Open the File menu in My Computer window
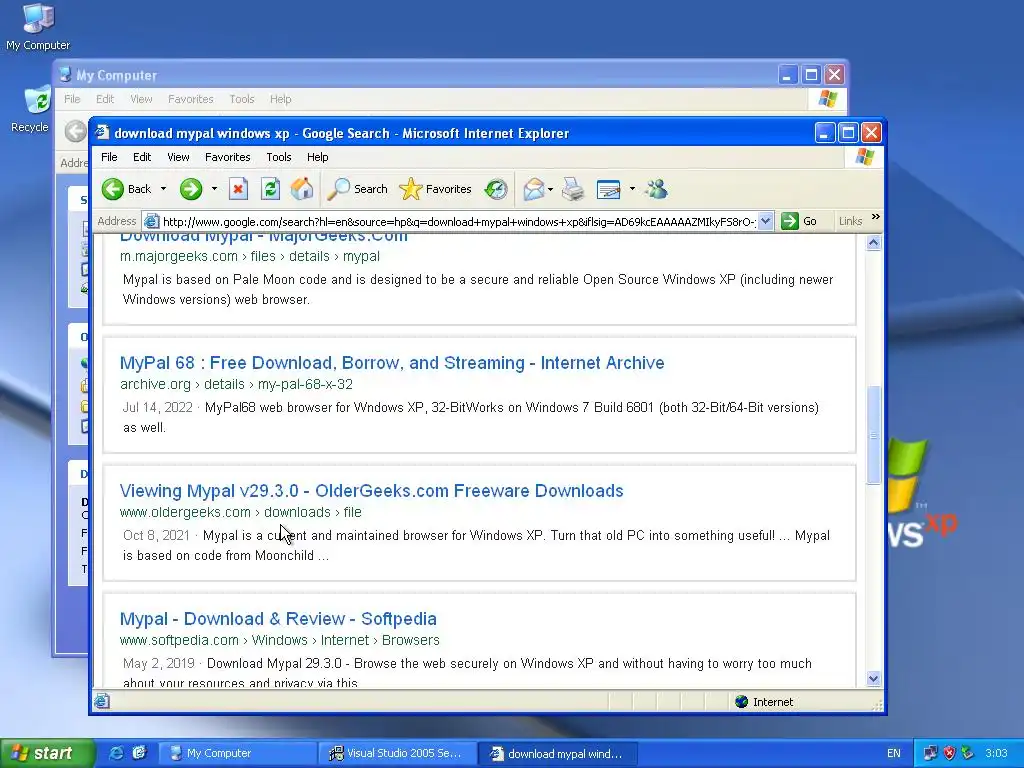The width and height of the screenshot is (1024, 768). (x=72, y=99)
